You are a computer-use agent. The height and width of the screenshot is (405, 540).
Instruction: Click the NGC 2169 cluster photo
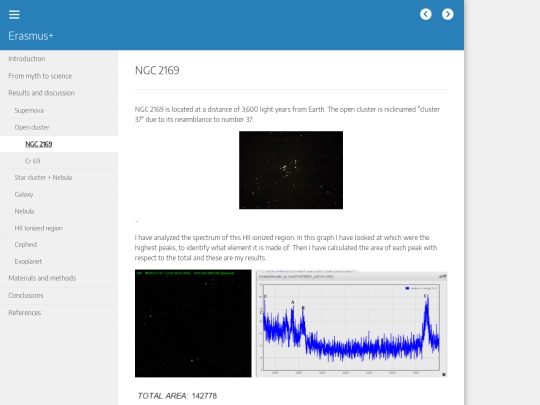291,170
